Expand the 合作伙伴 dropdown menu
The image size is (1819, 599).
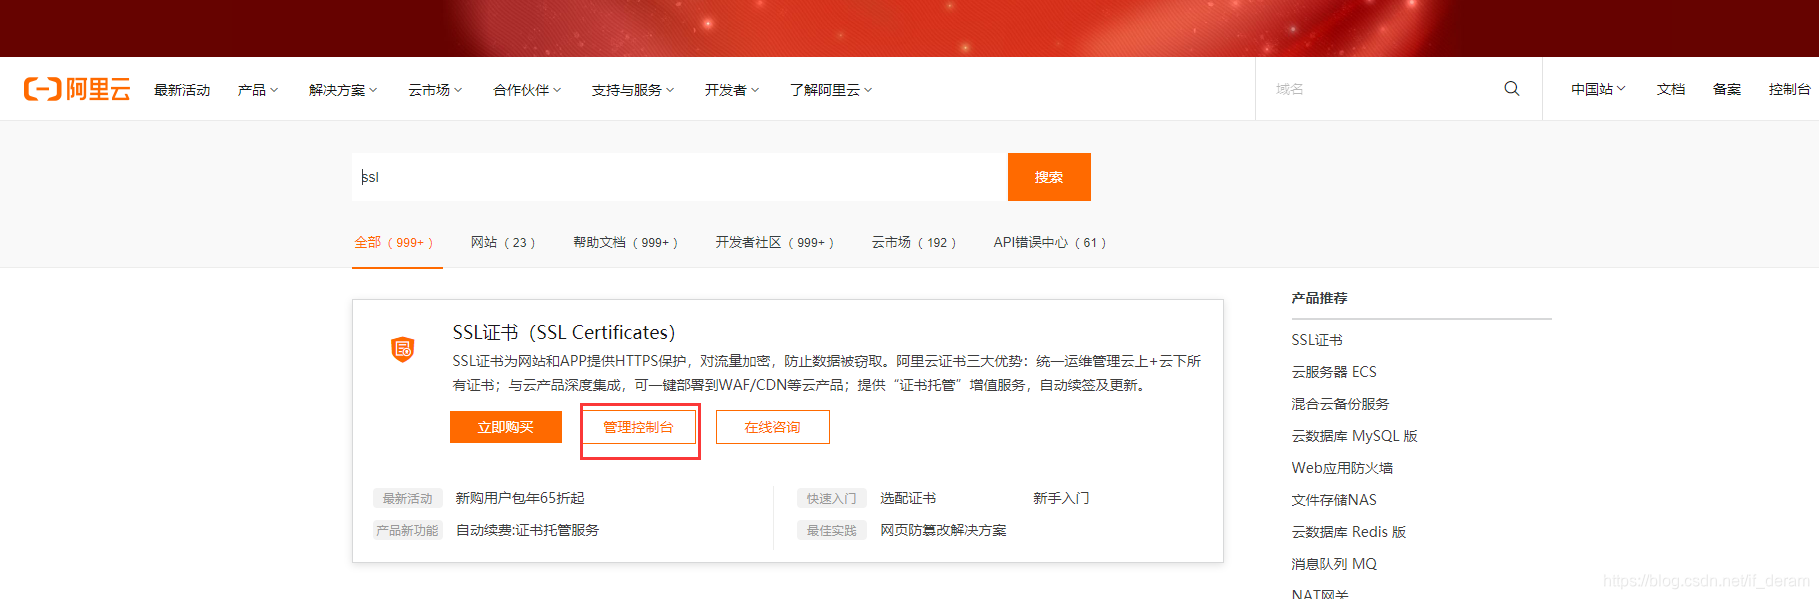pyautogui.click(x=527, y=90)
